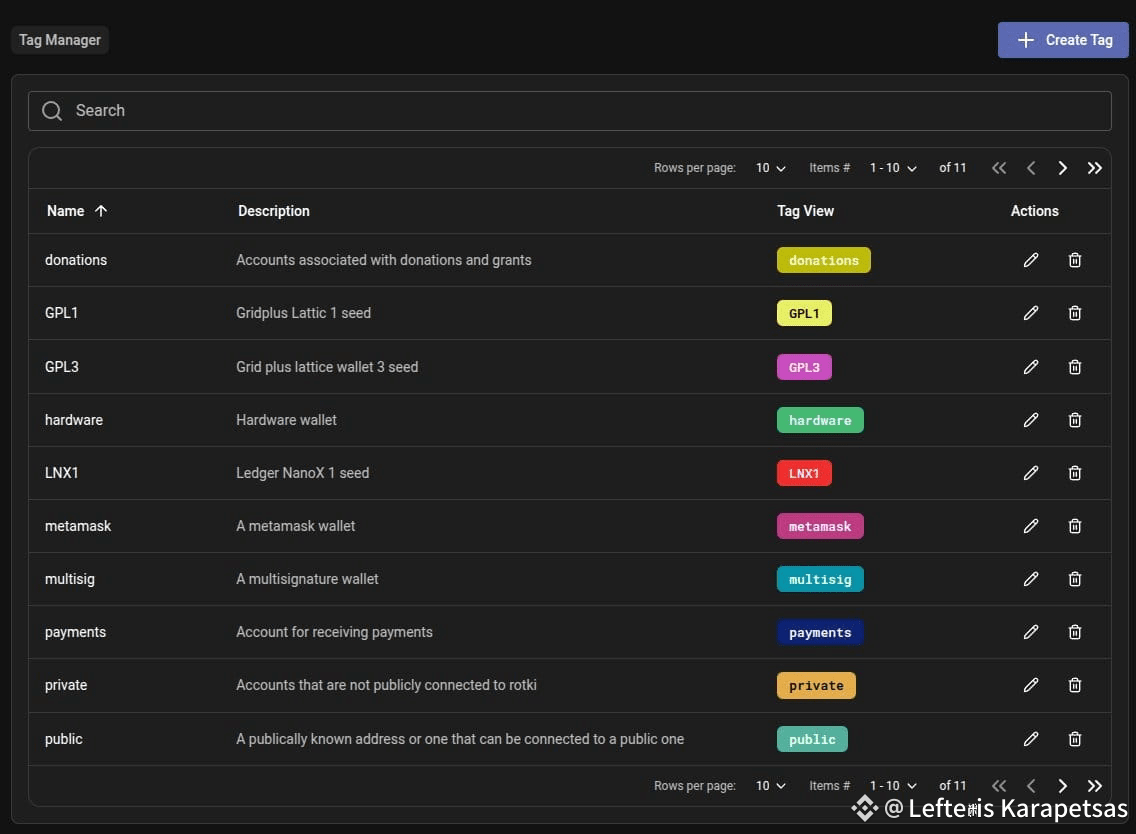This screenshot has width=1136, height=834.
Task: Click description 'Ledger NanoX 1 seed'
Action: (303, 473)
